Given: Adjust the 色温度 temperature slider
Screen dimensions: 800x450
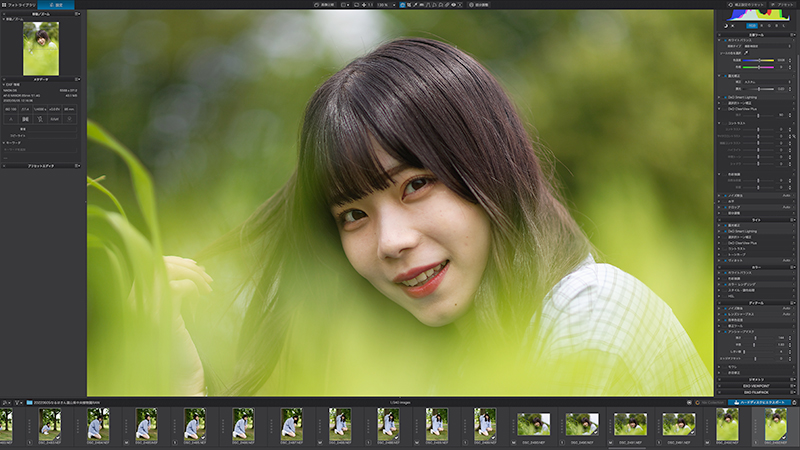Looking at the screenshot, I should (x=758, y=60).
